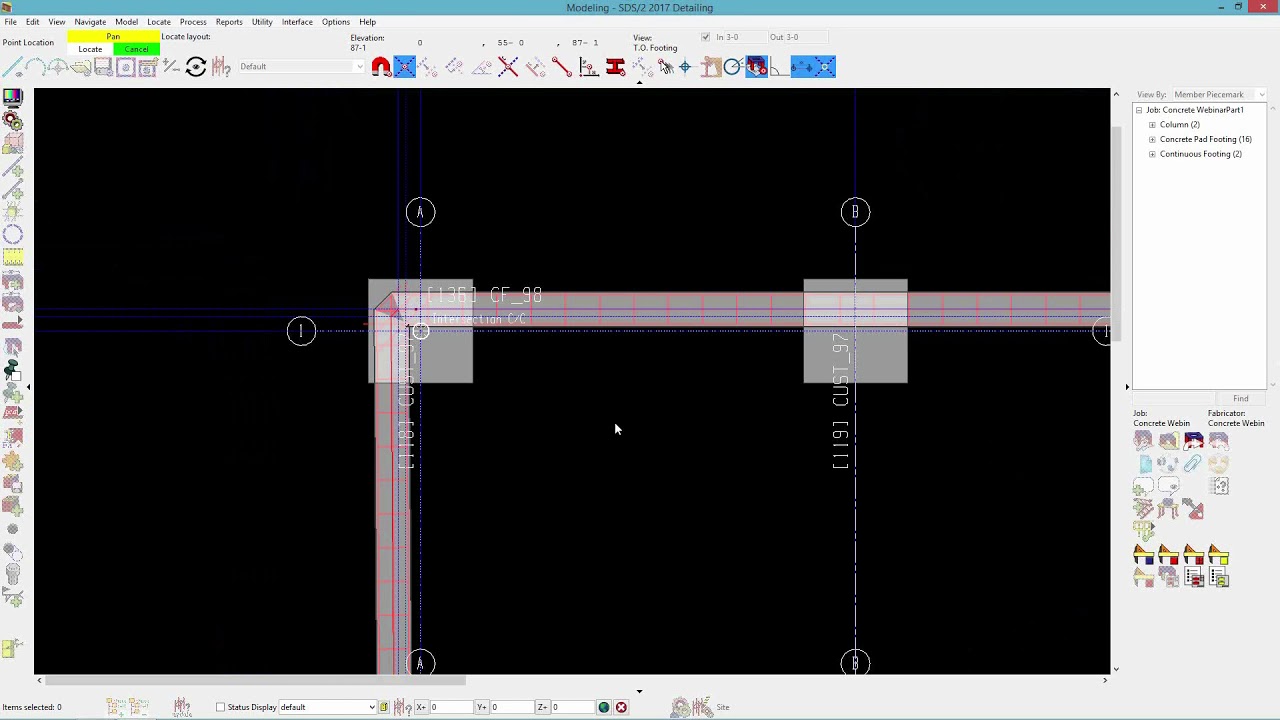Toggle the Status Display checkbox
Image resolution: width=1280 pixels, height=720 pixels.
pyautogui.click(x=221, y=707)
